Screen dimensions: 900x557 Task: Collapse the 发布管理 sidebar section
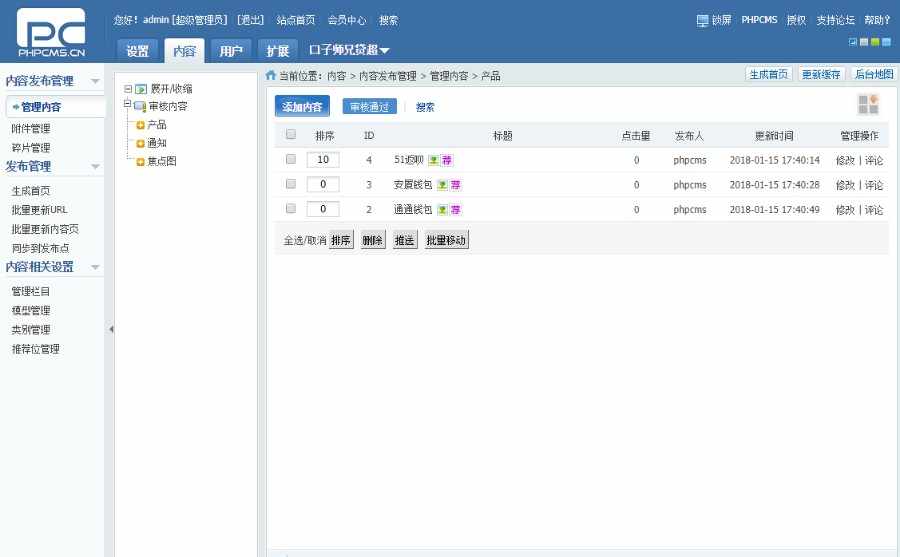tap(95, 167)
